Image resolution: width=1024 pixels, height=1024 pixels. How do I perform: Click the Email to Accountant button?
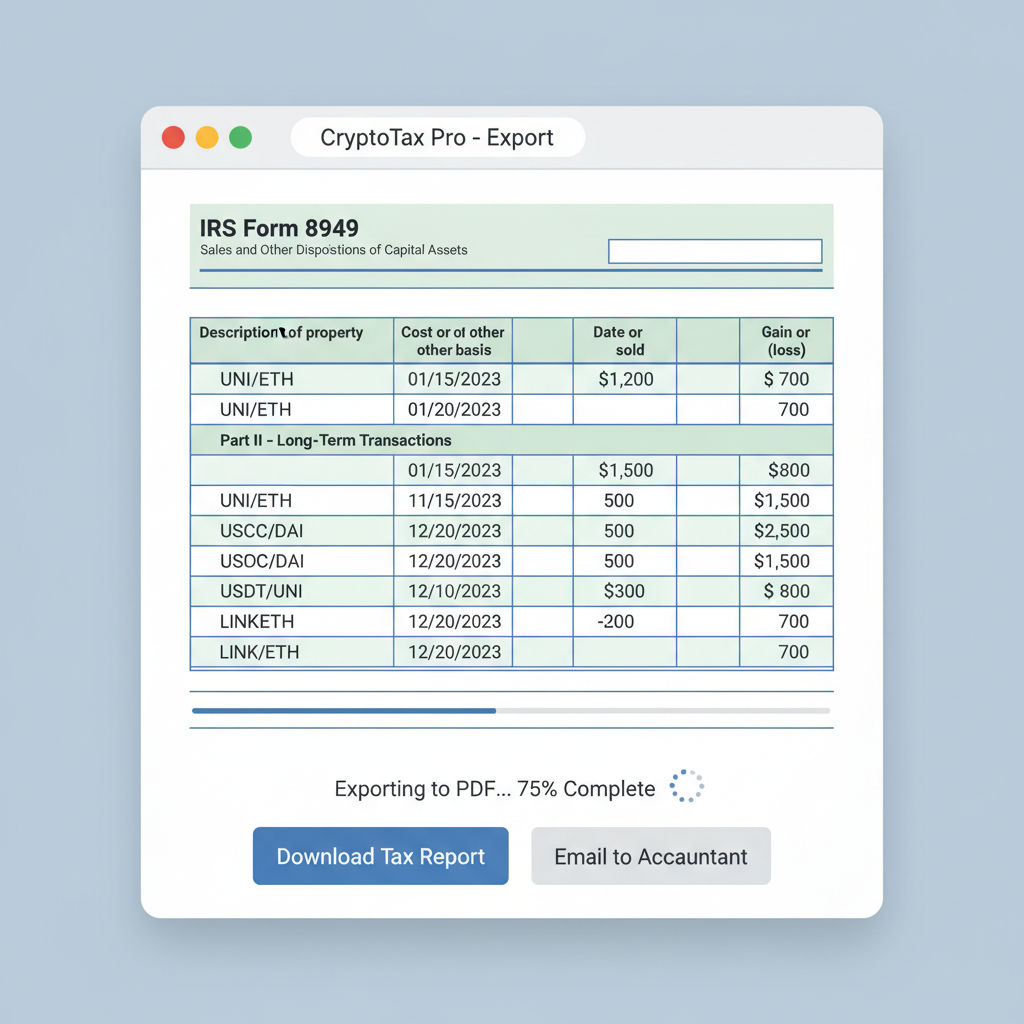650,856
